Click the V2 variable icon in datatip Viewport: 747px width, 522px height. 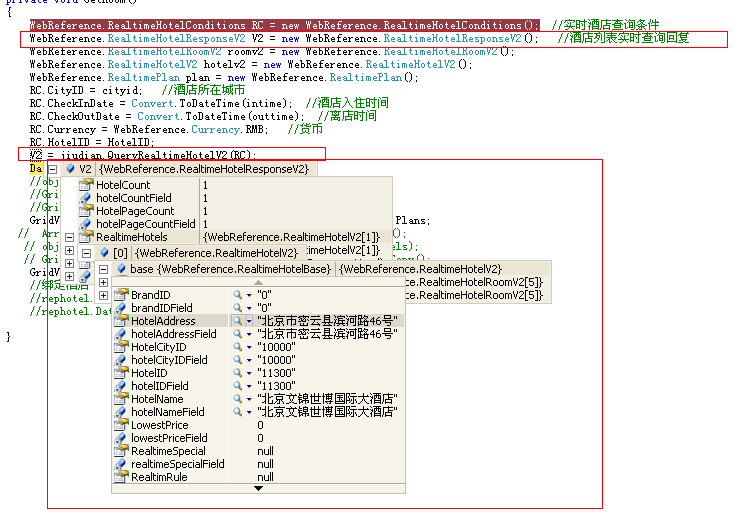pos(71,169)
